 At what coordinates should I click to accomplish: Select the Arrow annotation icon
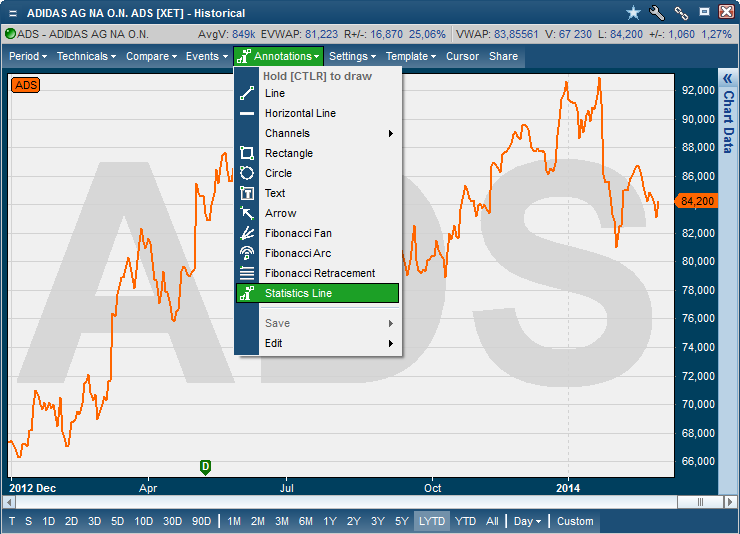(247, 213)
